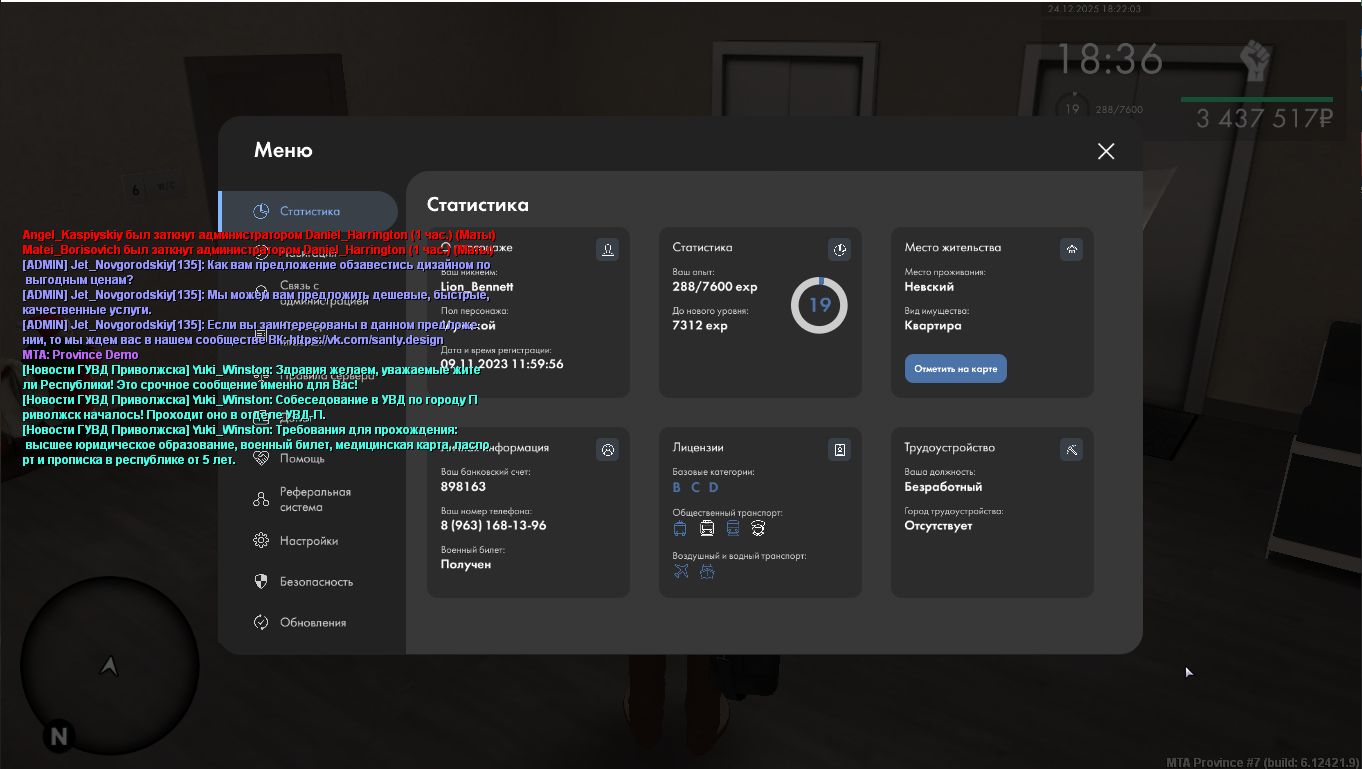Click the hammer icon in Трудоустройство card

coord(1071,450)
